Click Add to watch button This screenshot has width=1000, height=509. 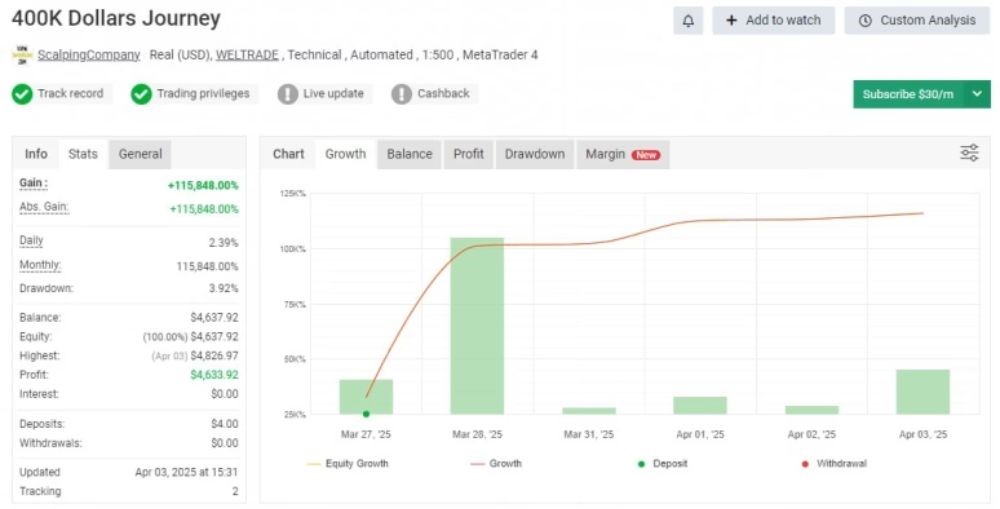click(x=774, y=20)
